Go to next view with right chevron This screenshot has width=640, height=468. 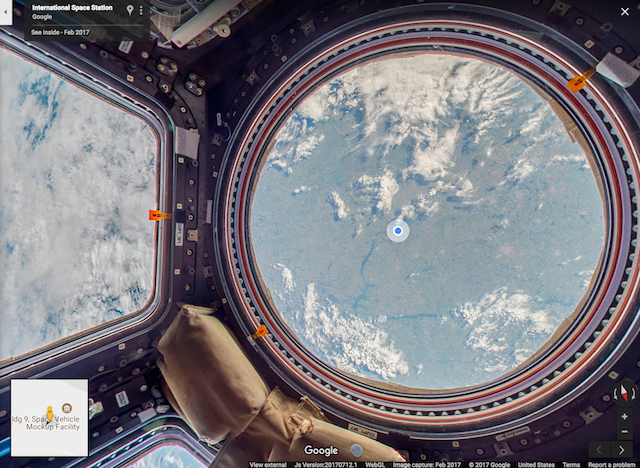623,450
